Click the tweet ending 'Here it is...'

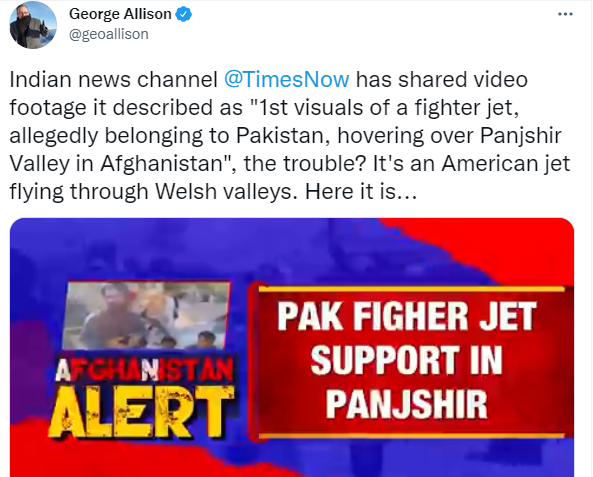pos(361,192)
